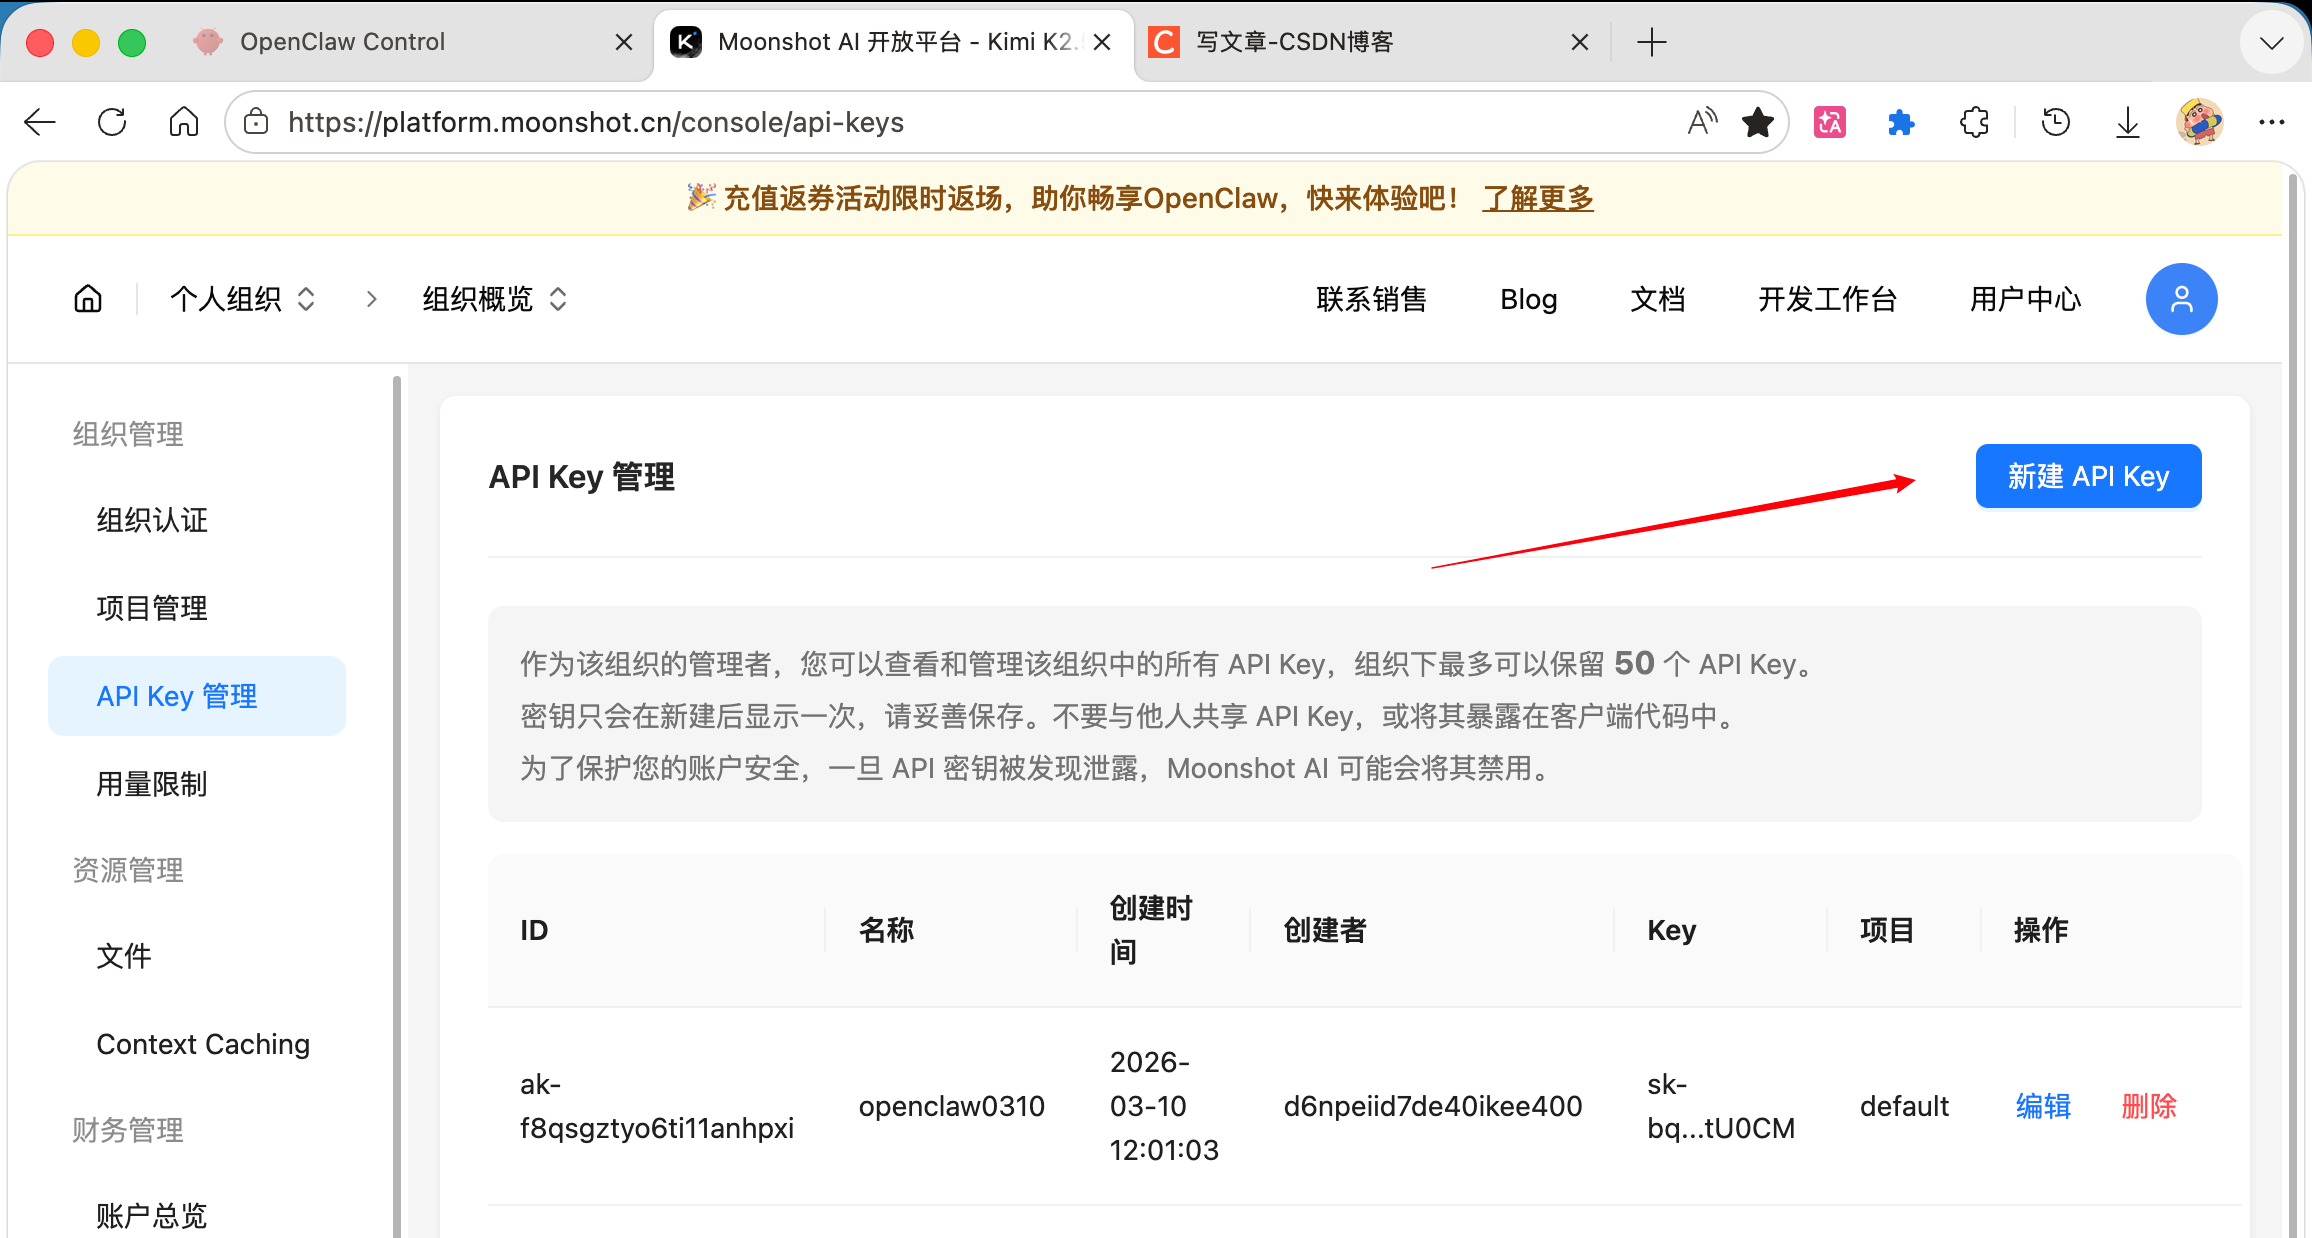Expand the 组织概览 selector chevron

(x=557, y=298)
